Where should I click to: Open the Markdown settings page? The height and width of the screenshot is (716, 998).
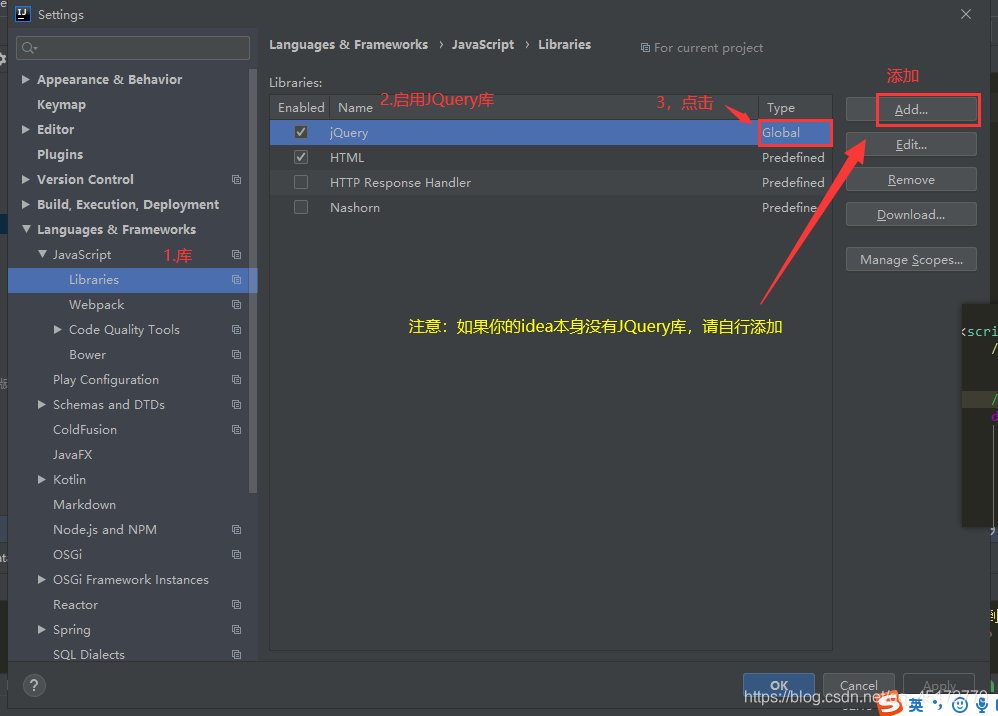coord(85,505)
